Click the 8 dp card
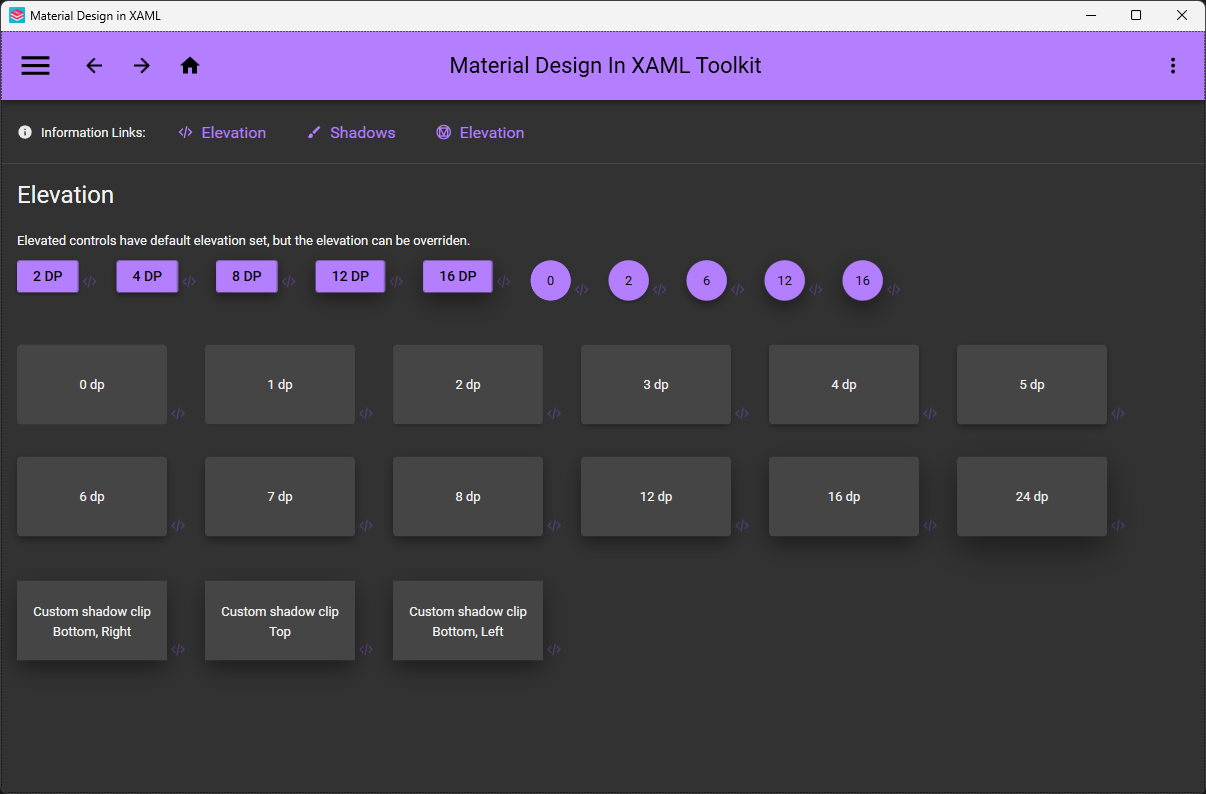 [468, 497]
